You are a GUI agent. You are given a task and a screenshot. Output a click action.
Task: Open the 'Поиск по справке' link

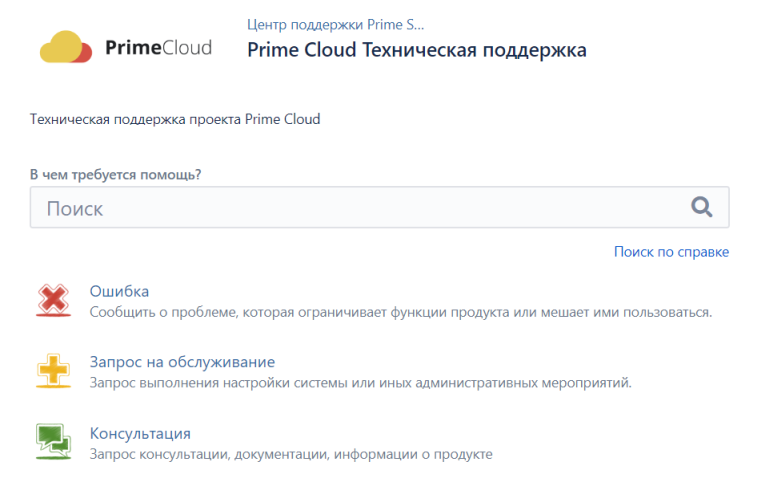pyautogui.click(x=671, y=252)
